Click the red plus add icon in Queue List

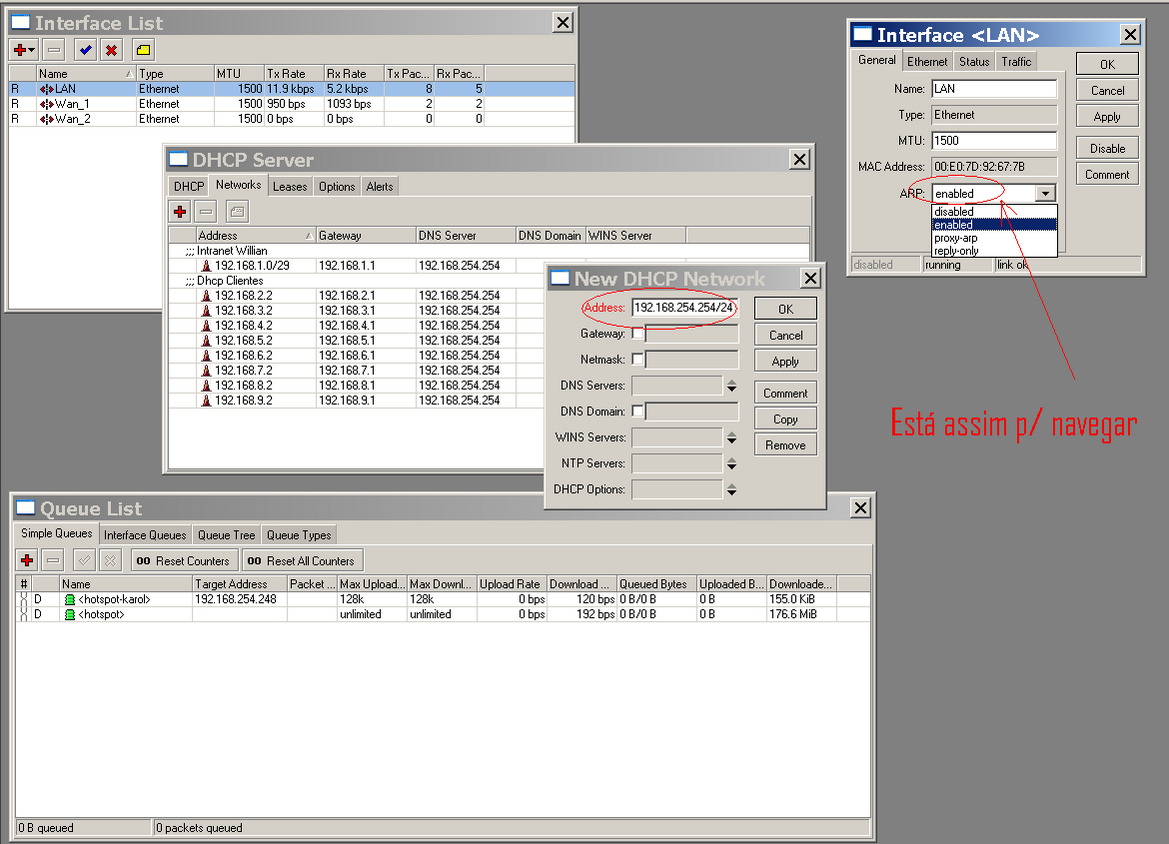(27, 560)
